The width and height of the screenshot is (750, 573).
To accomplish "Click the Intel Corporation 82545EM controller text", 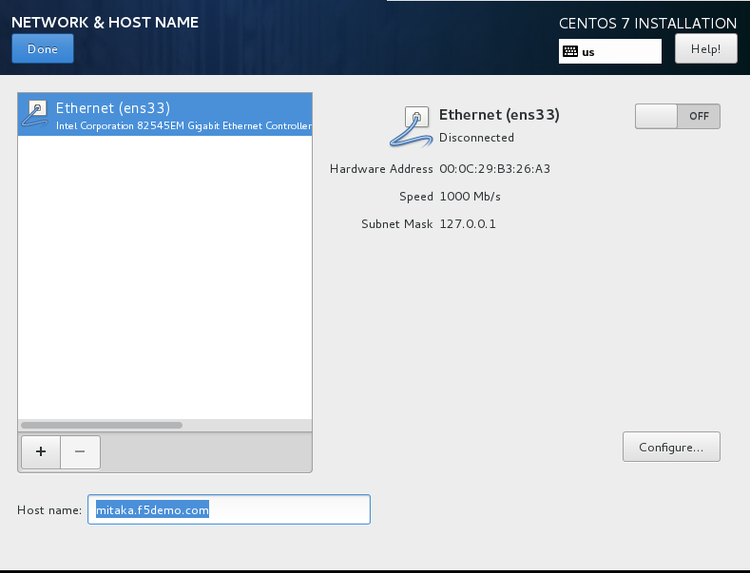I will click(x=184, y=126).
